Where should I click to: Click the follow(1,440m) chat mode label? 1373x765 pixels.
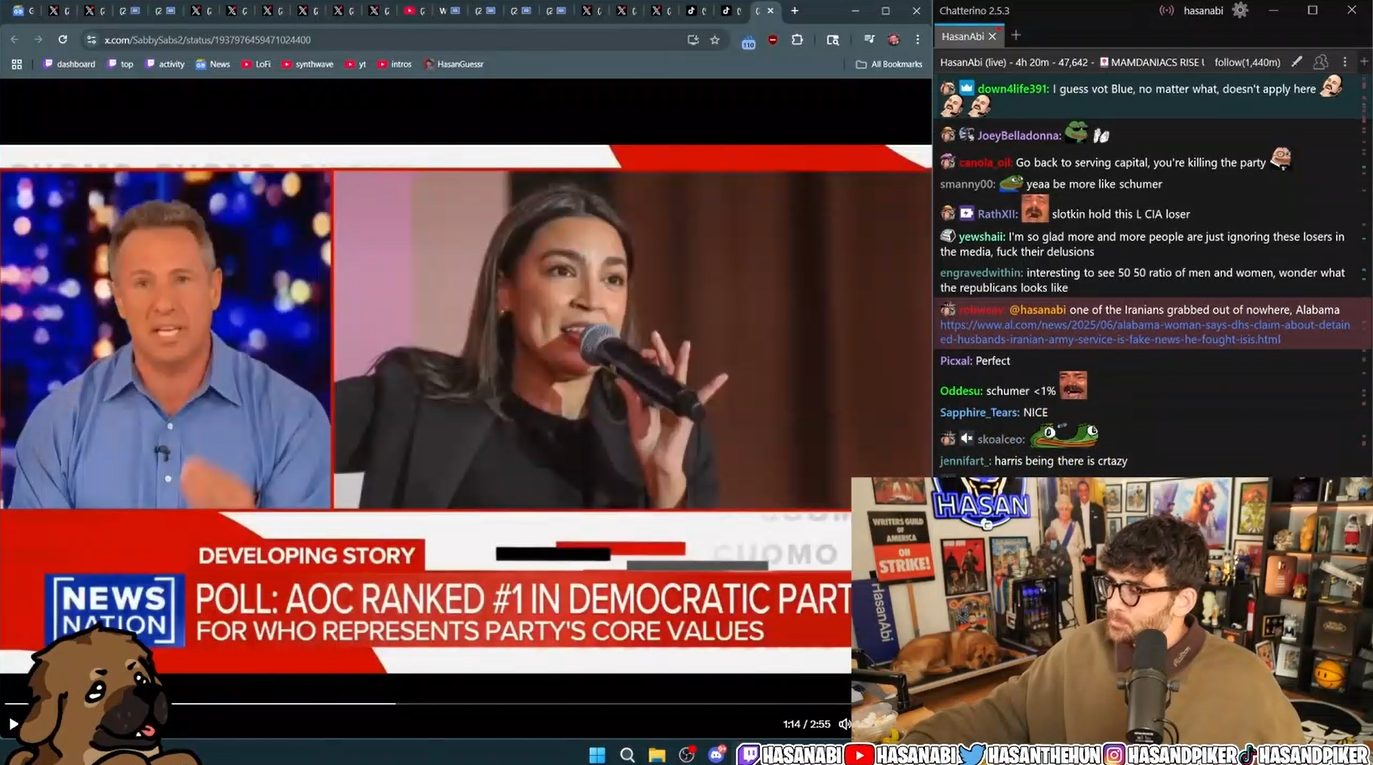point(1247,62)
